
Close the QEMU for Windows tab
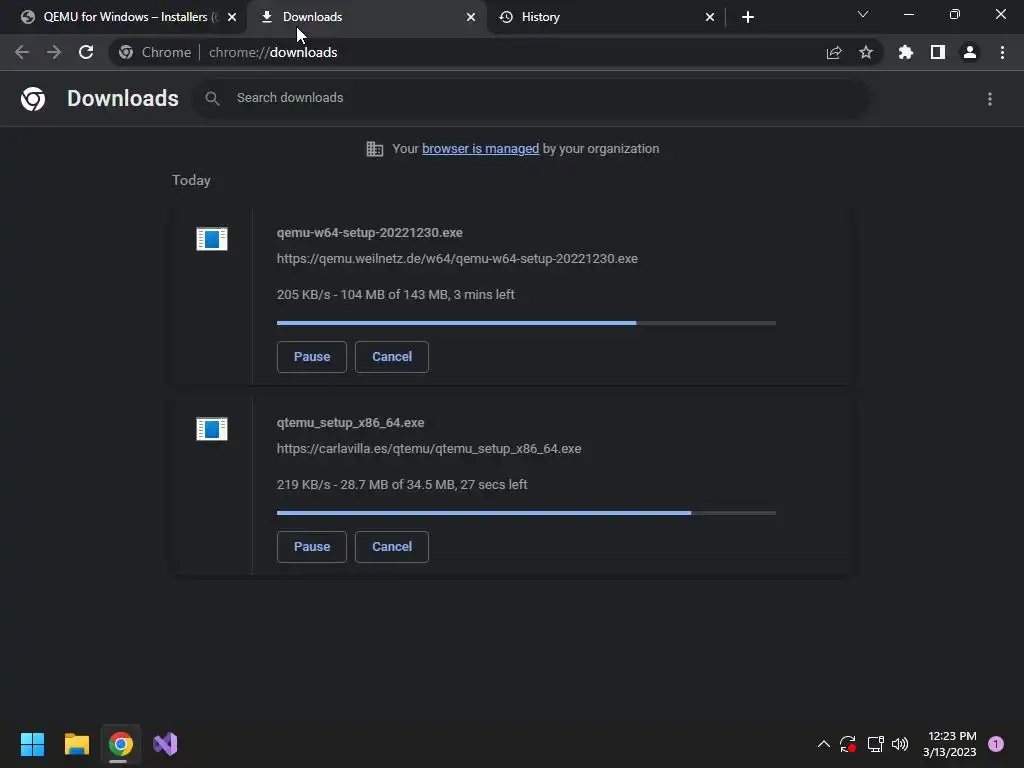pos(232,17)
